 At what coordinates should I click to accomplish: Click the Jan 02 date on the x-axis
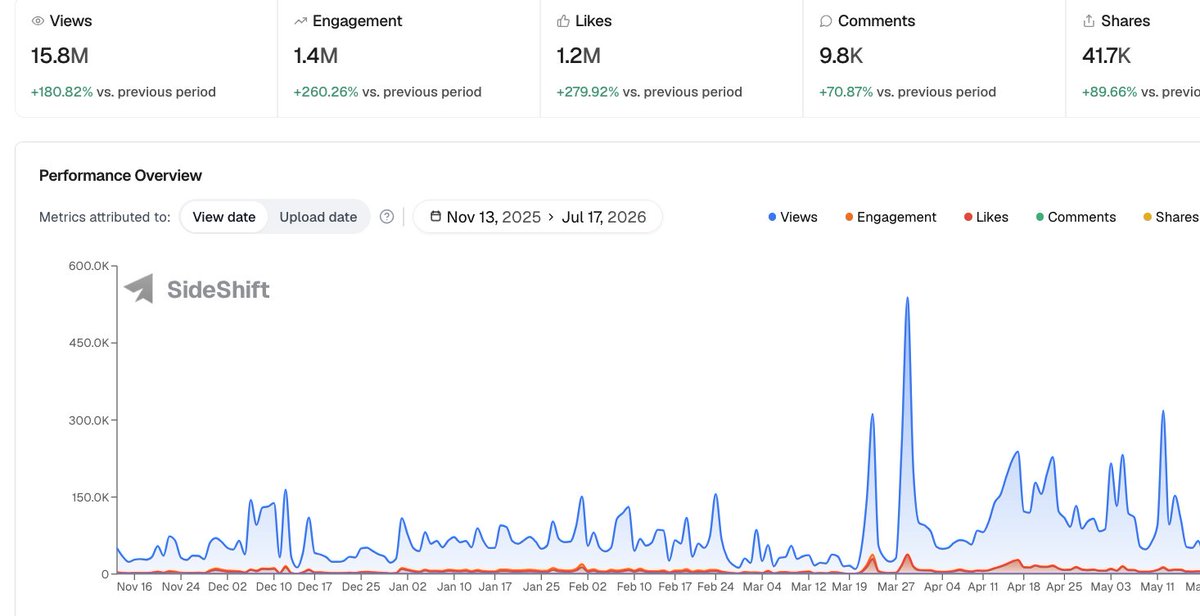click(408, 587)
